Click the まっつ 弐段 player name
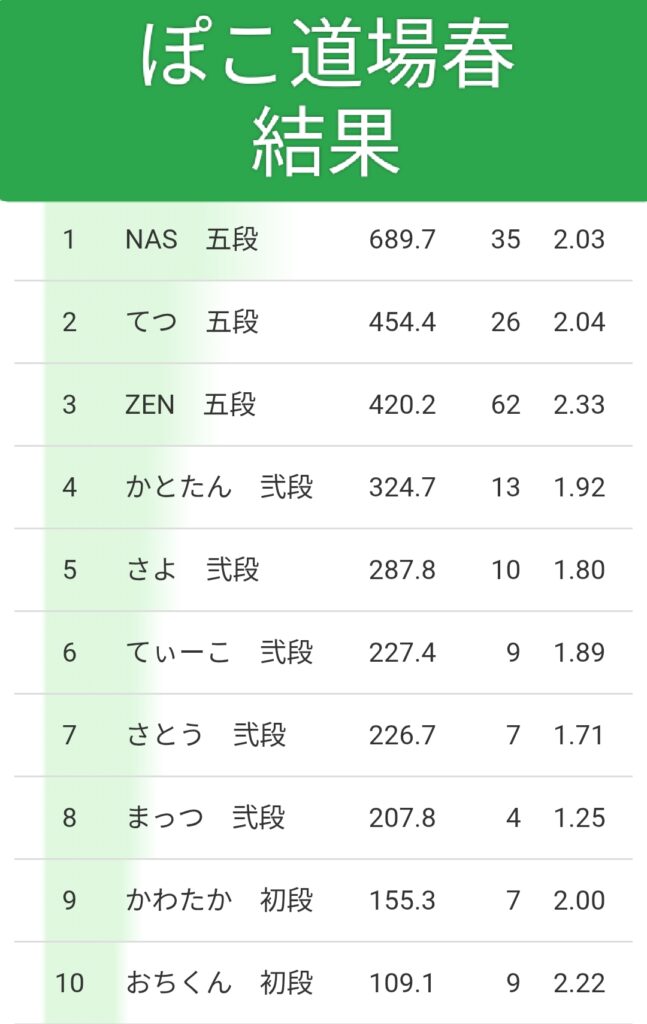 pos(205,818)
